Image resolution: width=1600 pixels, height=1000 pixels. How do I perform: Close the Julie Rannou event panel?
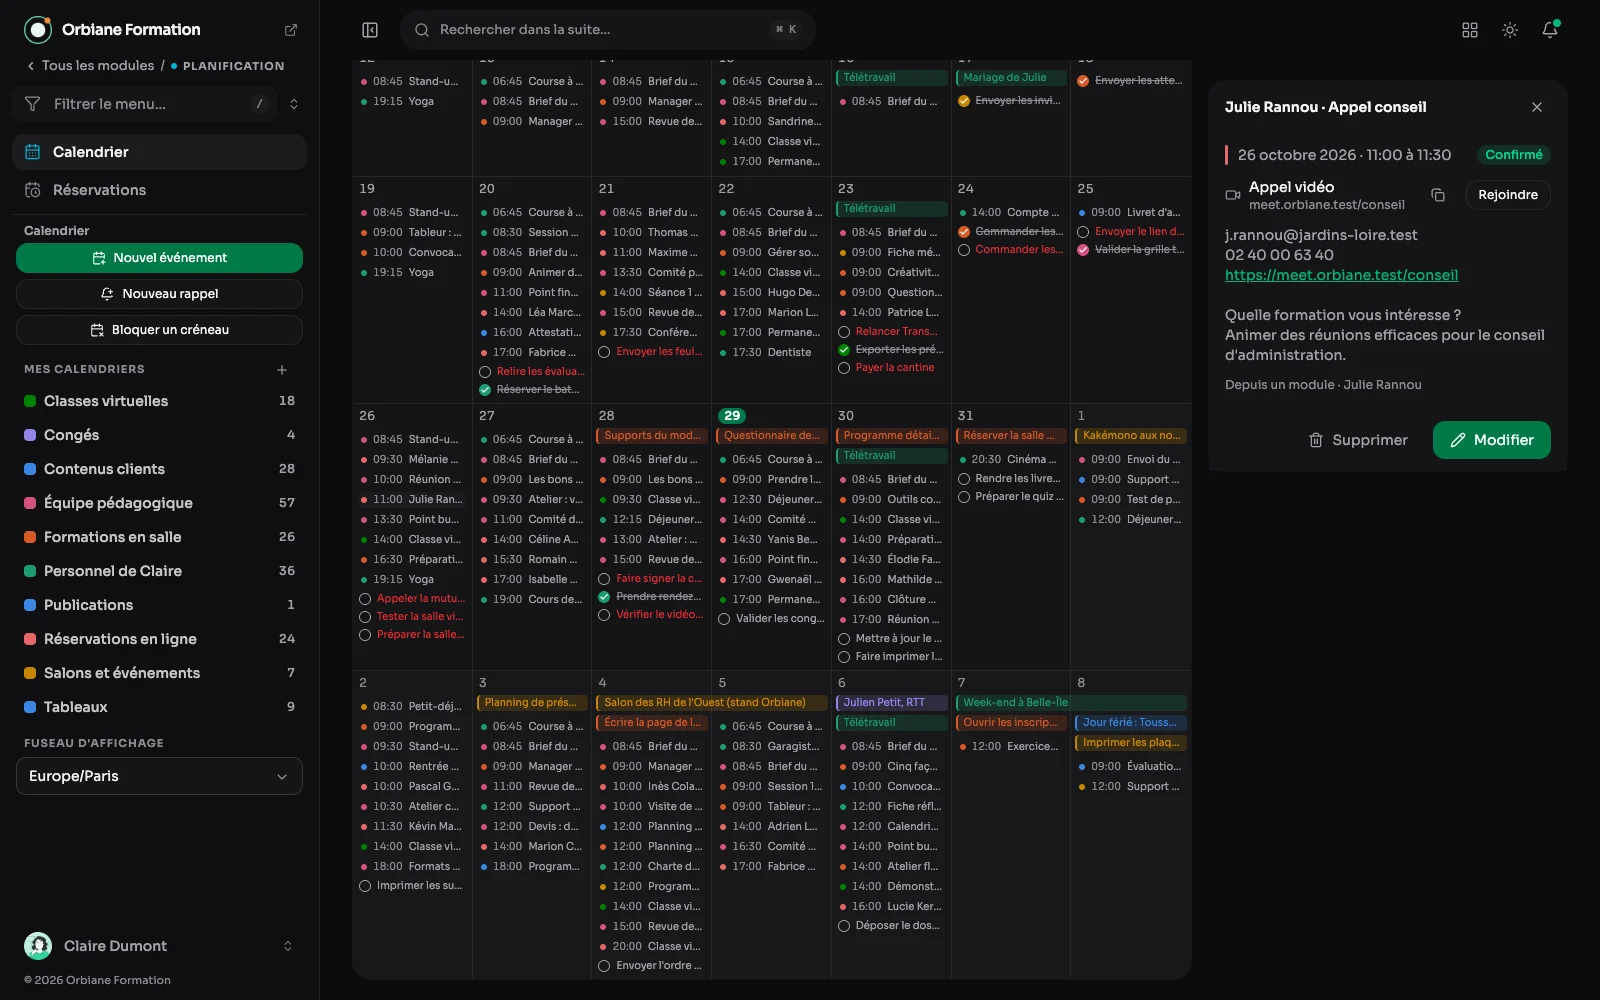click(x=1537, y=107)
